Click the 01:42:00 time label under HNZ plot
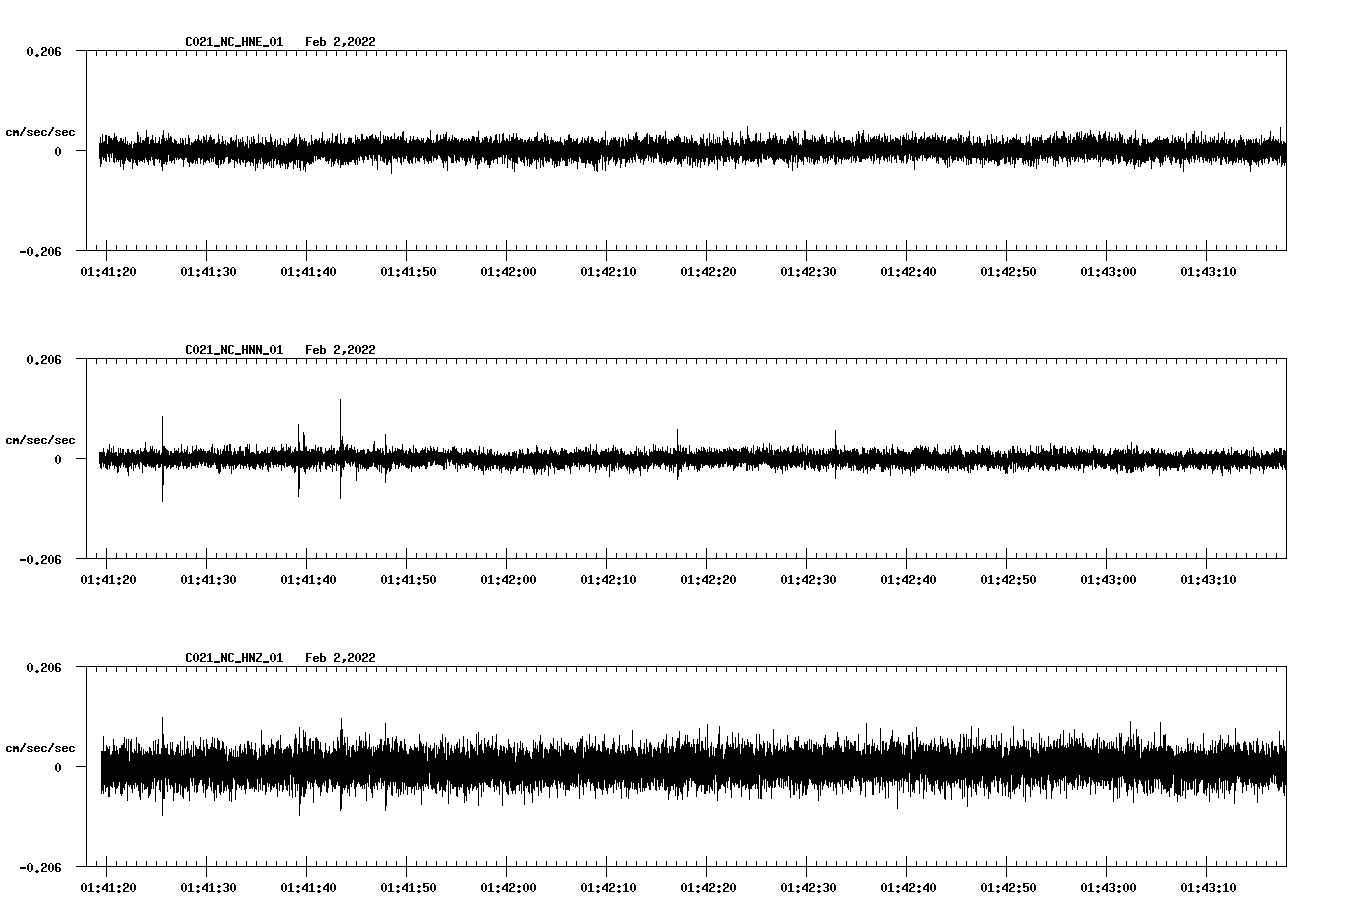Screen dimensions: 1358x924 click(x=508, y=888)
